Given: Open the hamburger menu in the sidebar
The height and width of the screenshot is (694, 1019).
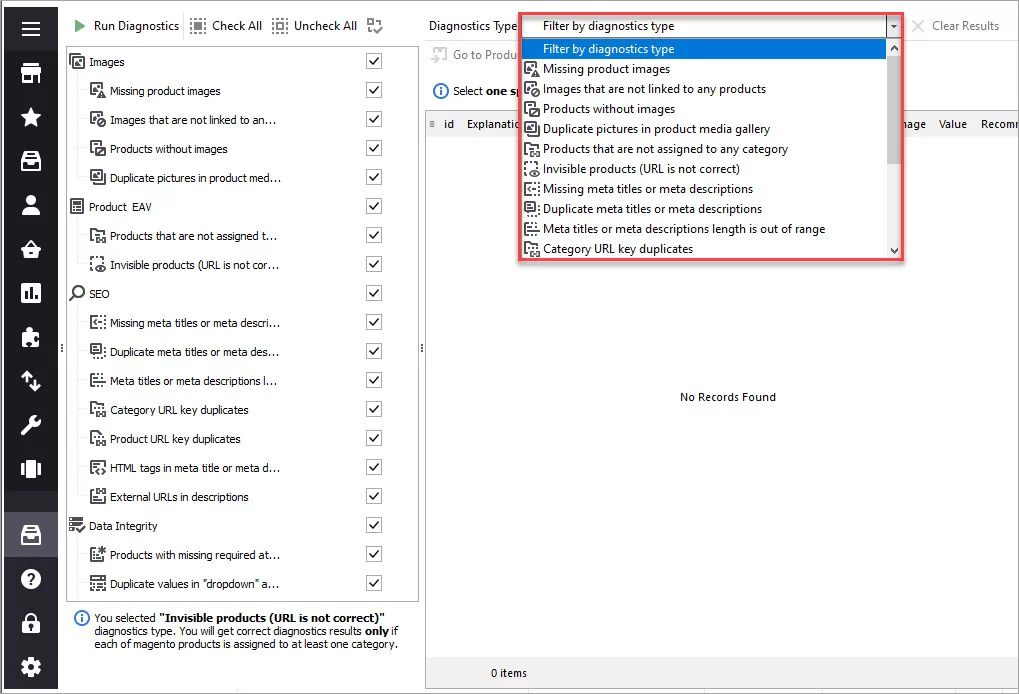Looking at the screenshot, I should (x=31, y=29).
